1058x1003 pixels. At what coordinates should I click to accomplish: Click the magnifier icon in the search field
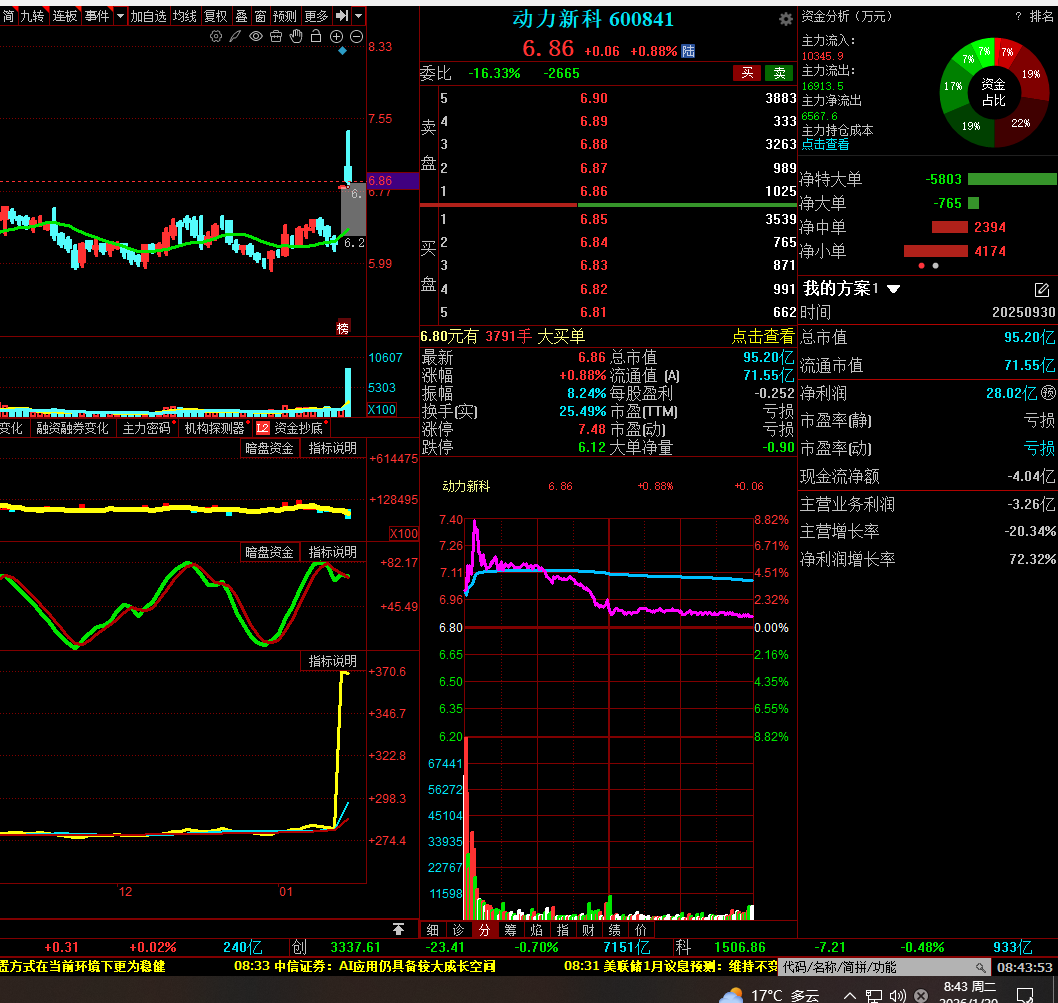[x=980, y=967]
